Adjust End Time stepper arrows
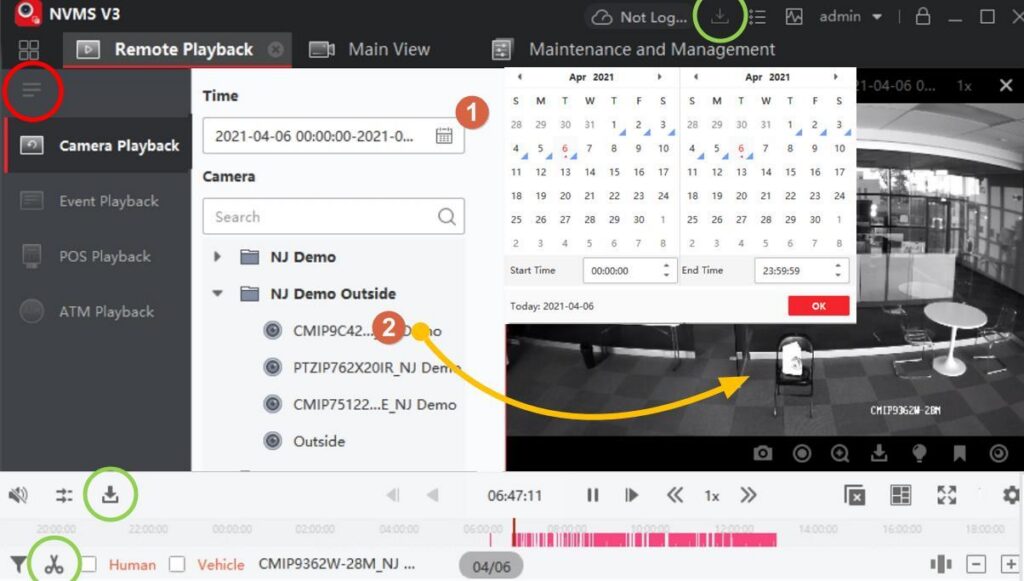The width and height of the screenshot is (1024, 581). (838, 270)
